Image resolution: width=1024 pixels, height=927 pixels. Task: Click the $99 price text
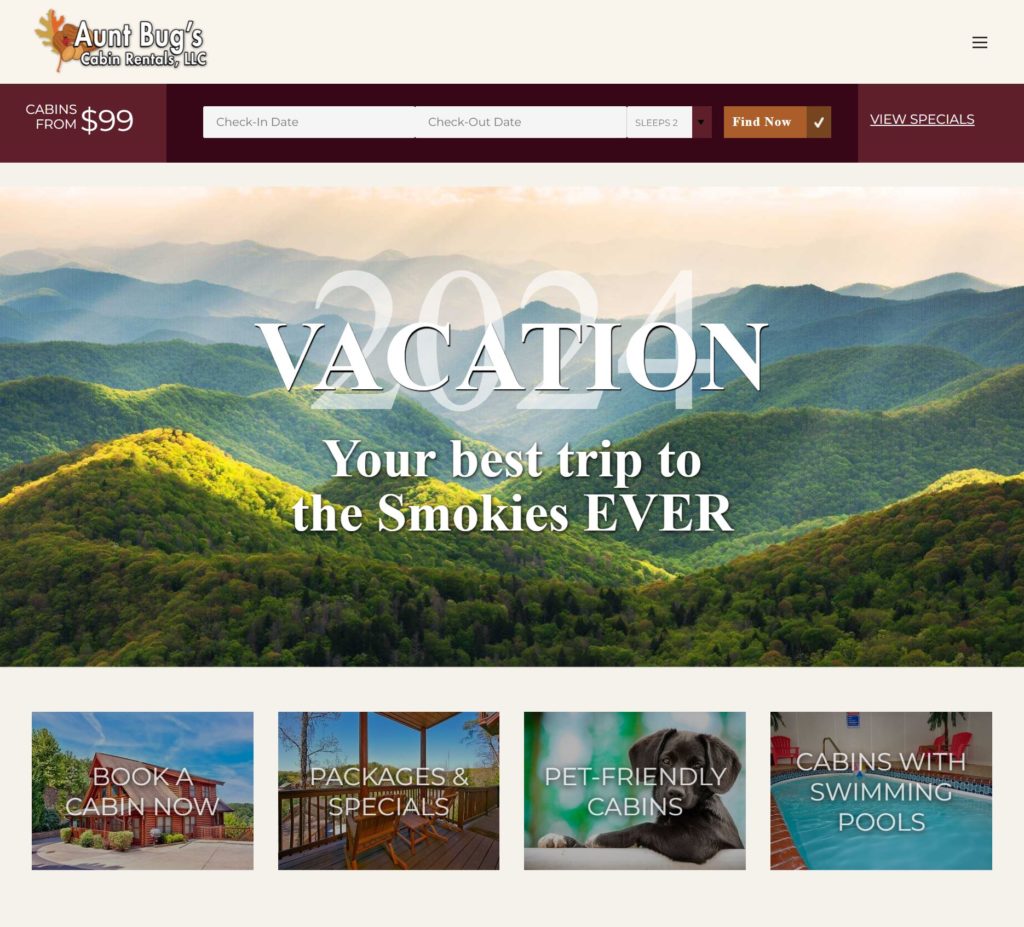(x=107, y=121)
